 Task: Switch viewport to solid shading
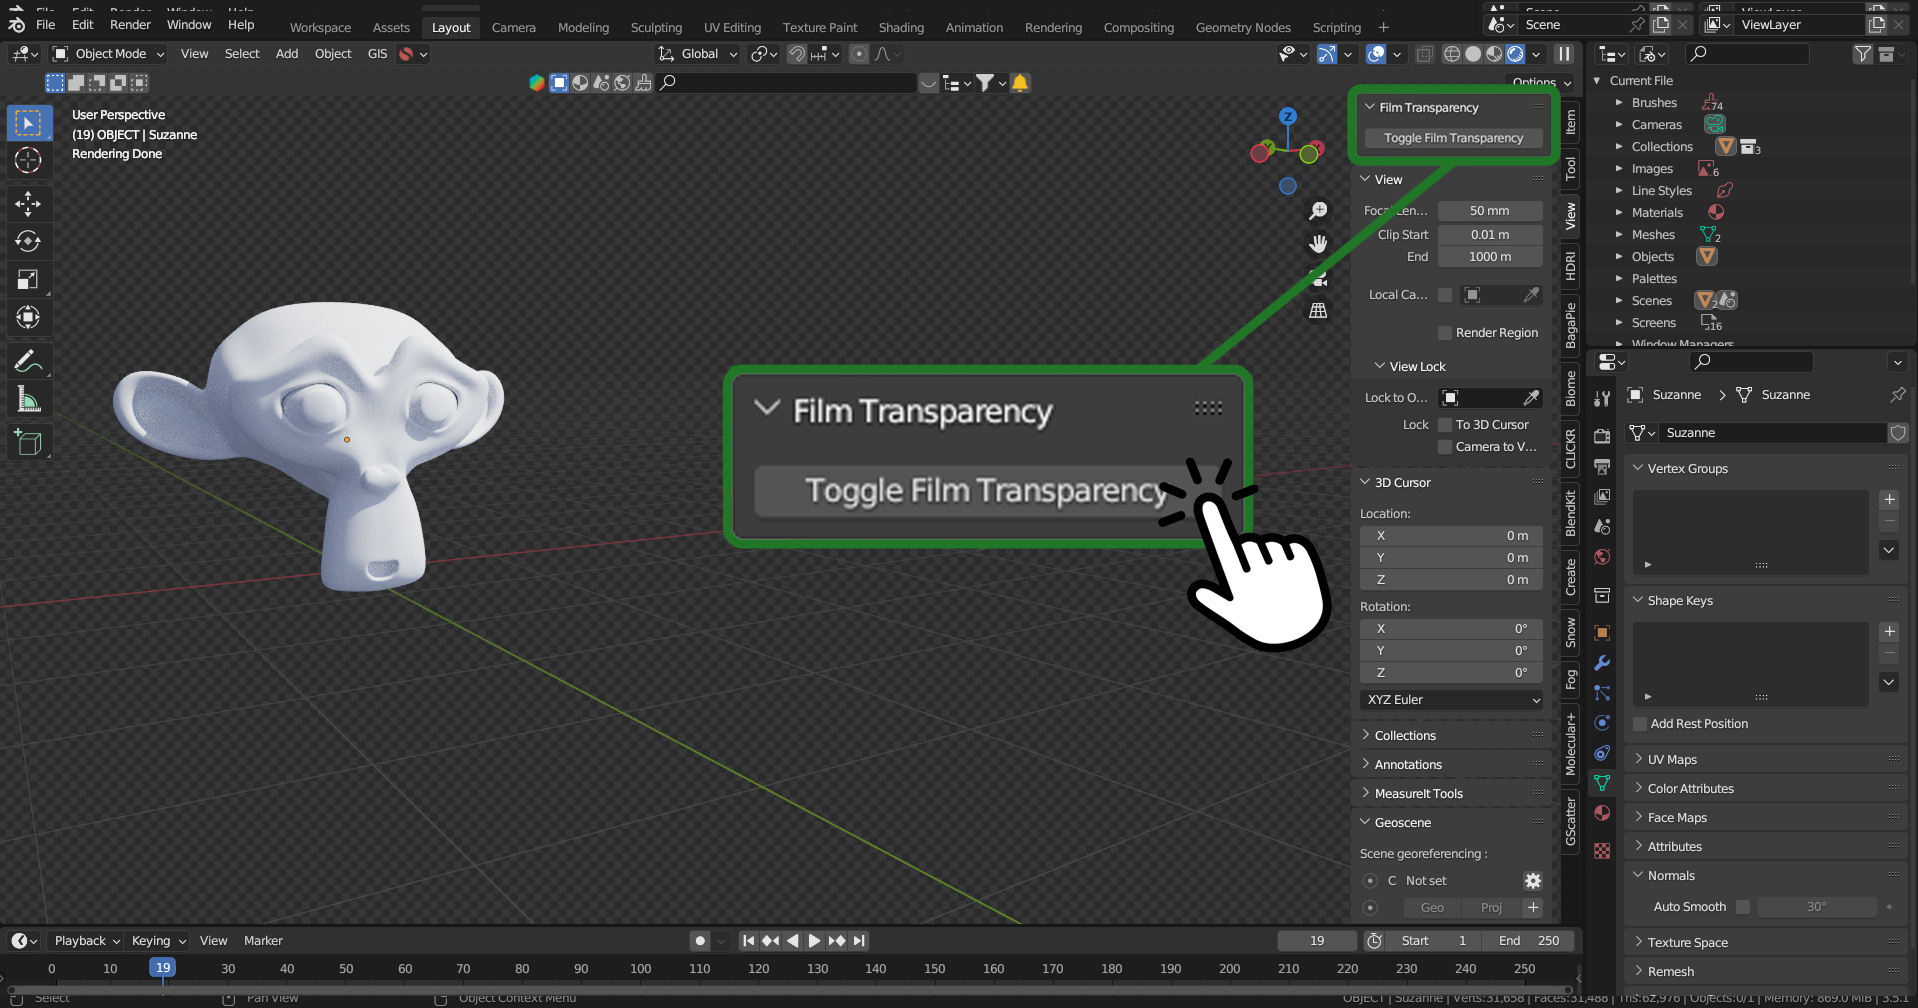click(1473, 54)
